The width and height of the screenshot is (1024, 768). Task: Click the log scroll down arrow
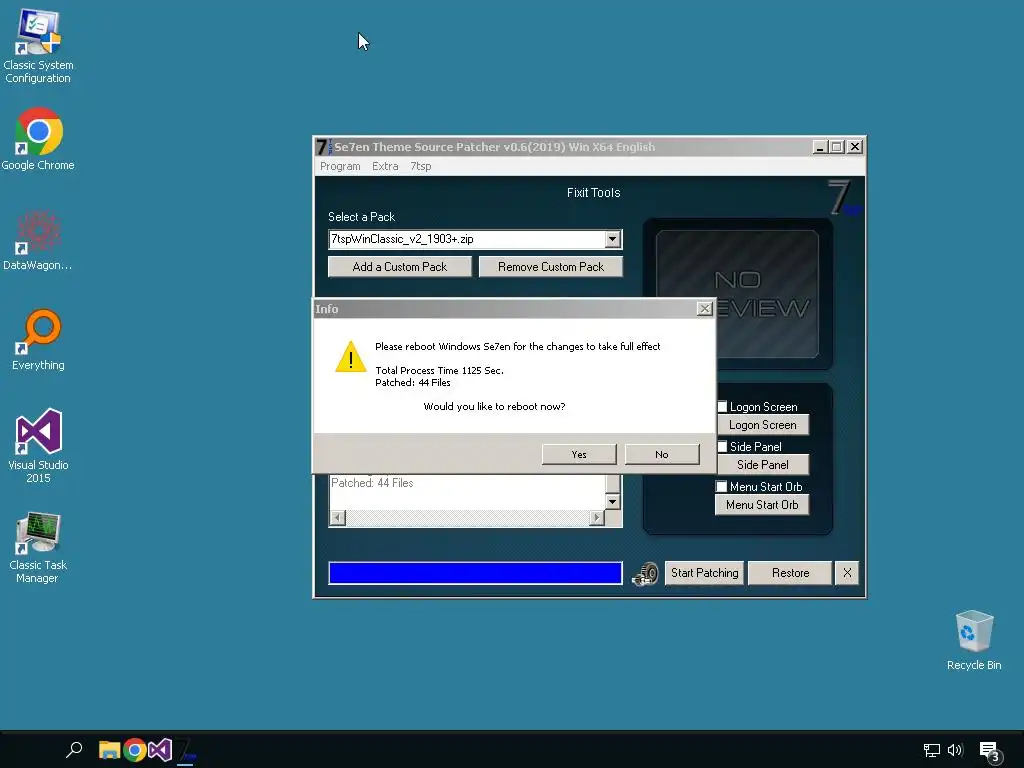pyautogui.click(x=612, y=502)
